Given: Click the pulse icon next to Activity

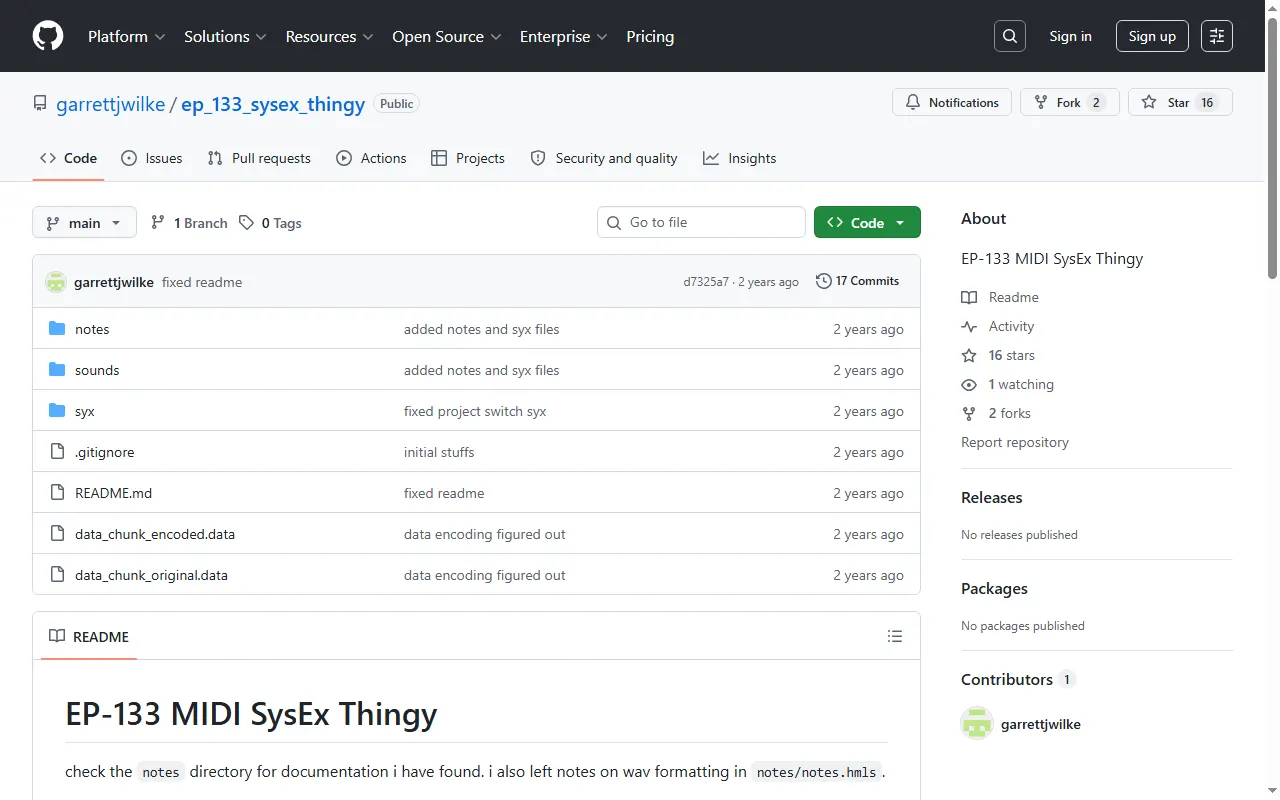Looking at the screenshot, I should [969, 326].
